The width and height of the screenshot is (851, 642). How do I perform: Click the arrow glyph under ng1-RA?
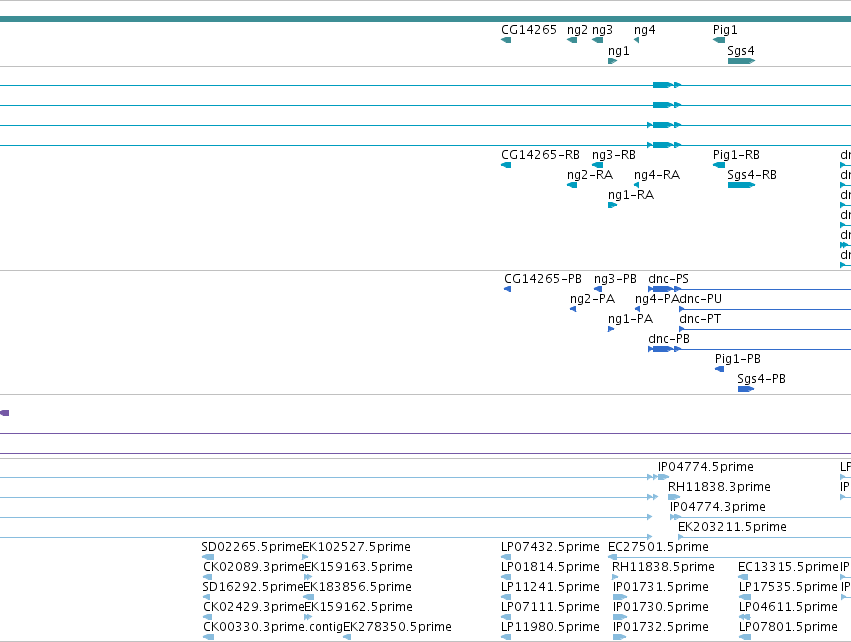pyautogui.click(x=613, y=205)
